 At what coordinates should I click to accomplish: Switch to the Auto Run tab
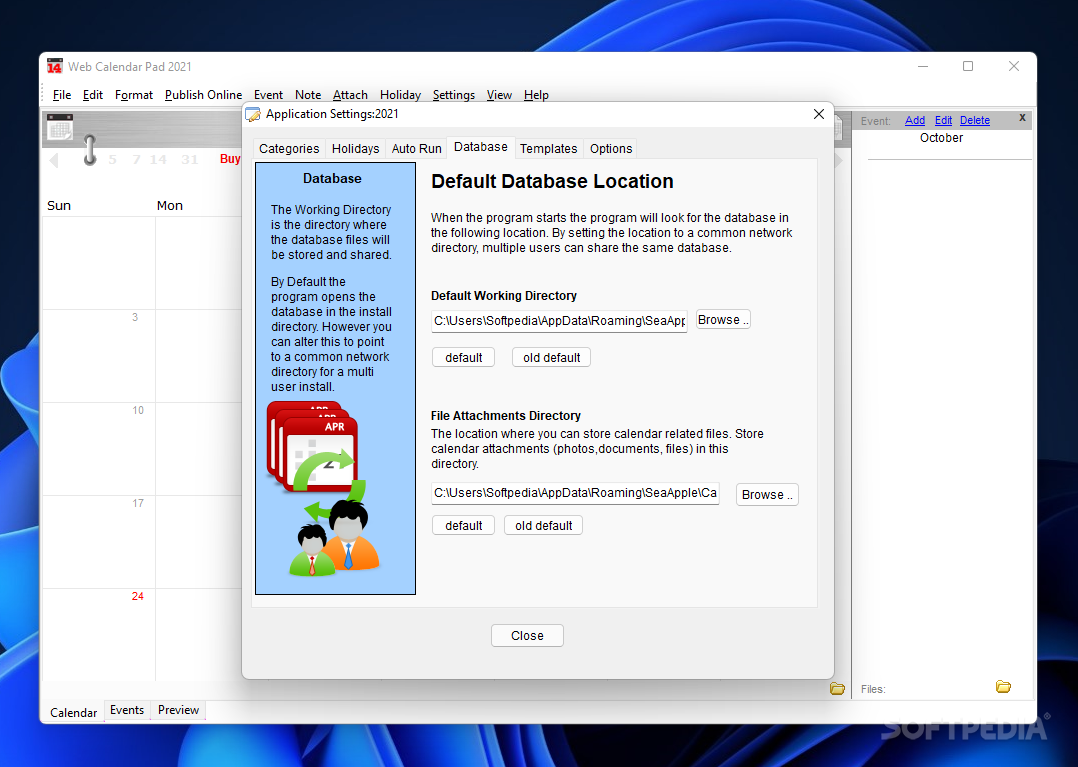pos(417,148)
